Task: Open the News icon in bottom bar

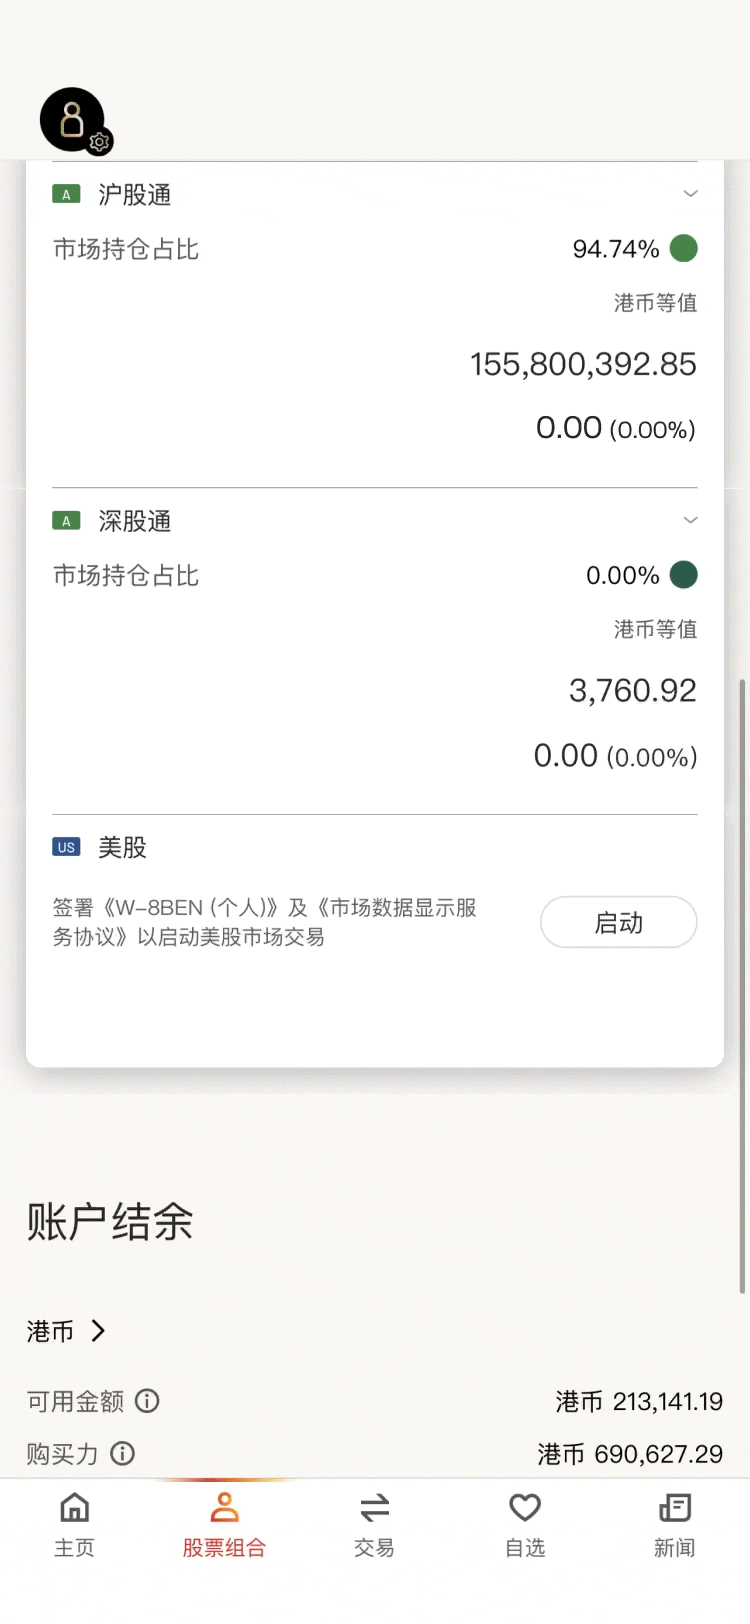Action: click(675, 1507)
